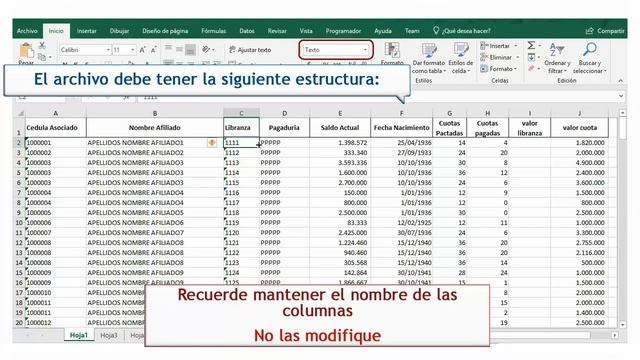The height and width of the screenshot is (360, 640).
Task: Decrease font size with the smaller A icon
Action: click(153, 50)
